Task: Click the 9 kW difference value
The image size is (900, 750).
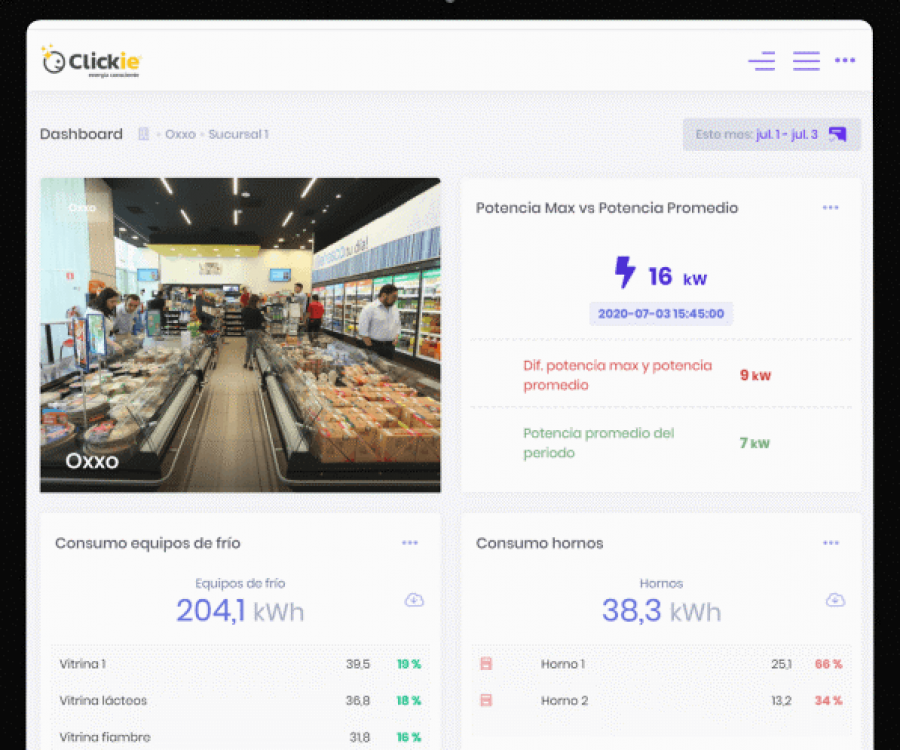Action: (x=755, y=375)
